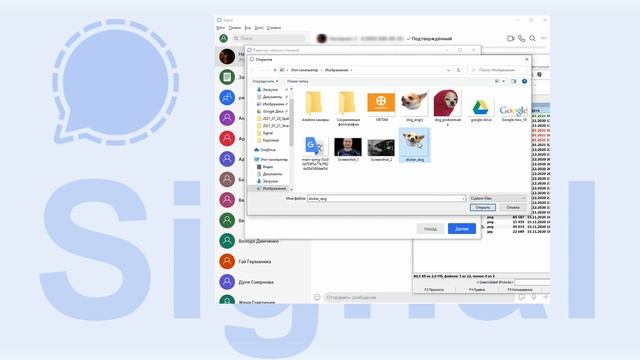Select Видео under Этот компьютер

264,167
